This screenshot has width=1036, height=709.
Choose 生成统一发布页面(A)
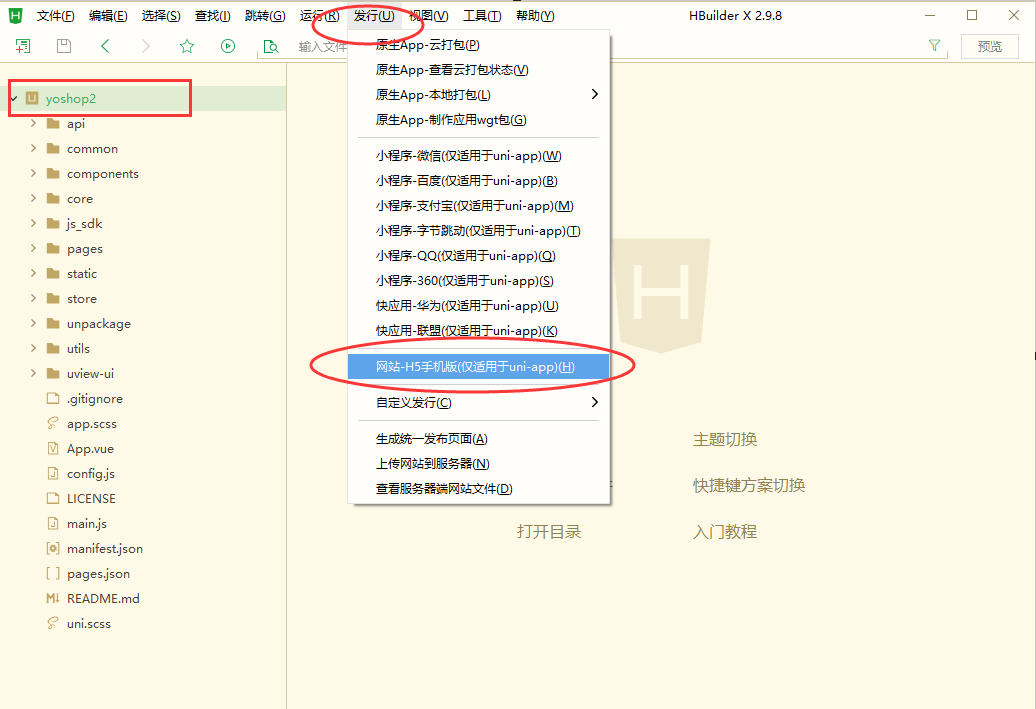pos(478,439)
